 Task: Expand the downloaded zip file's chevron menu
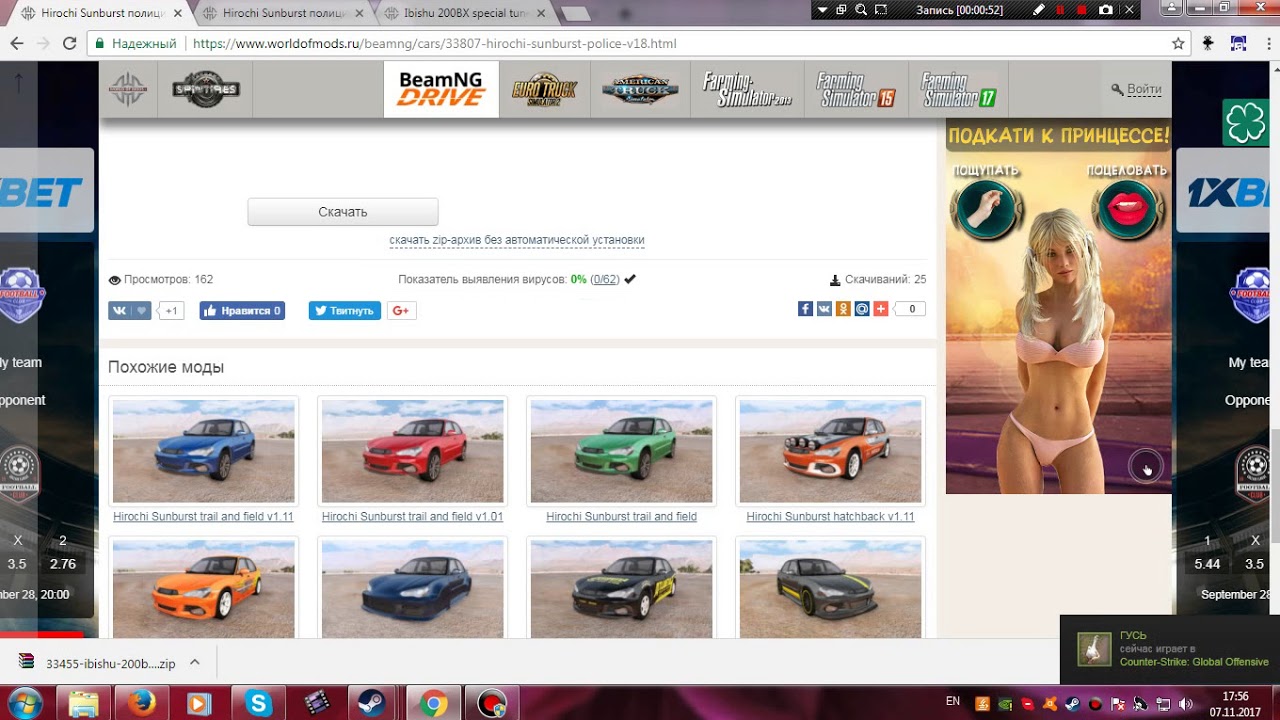pyautogui.click(x=195, y=663)
